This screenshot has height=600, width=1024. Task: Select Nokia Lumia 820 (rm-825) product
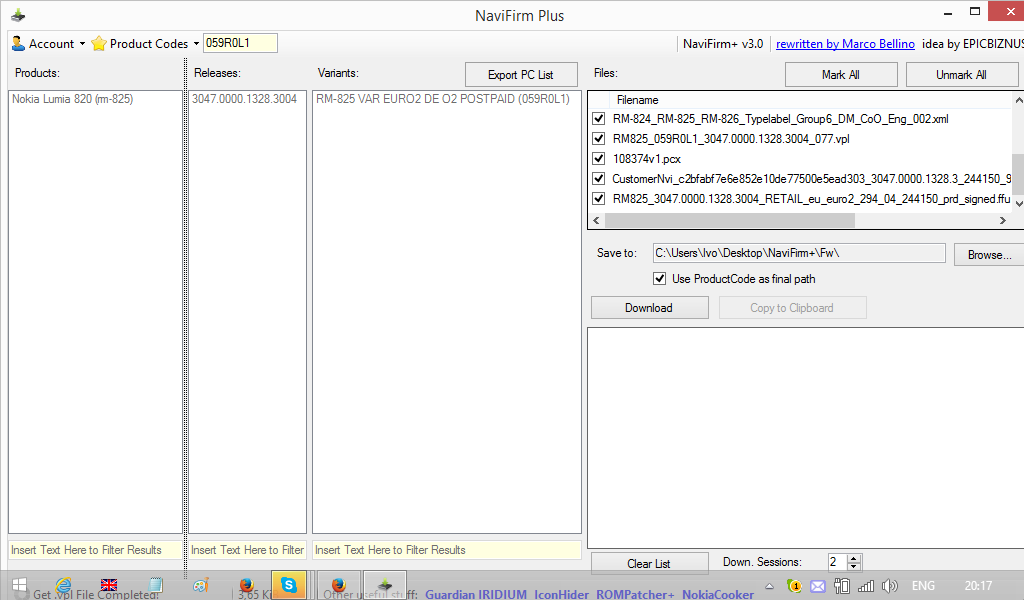(72, 99)
